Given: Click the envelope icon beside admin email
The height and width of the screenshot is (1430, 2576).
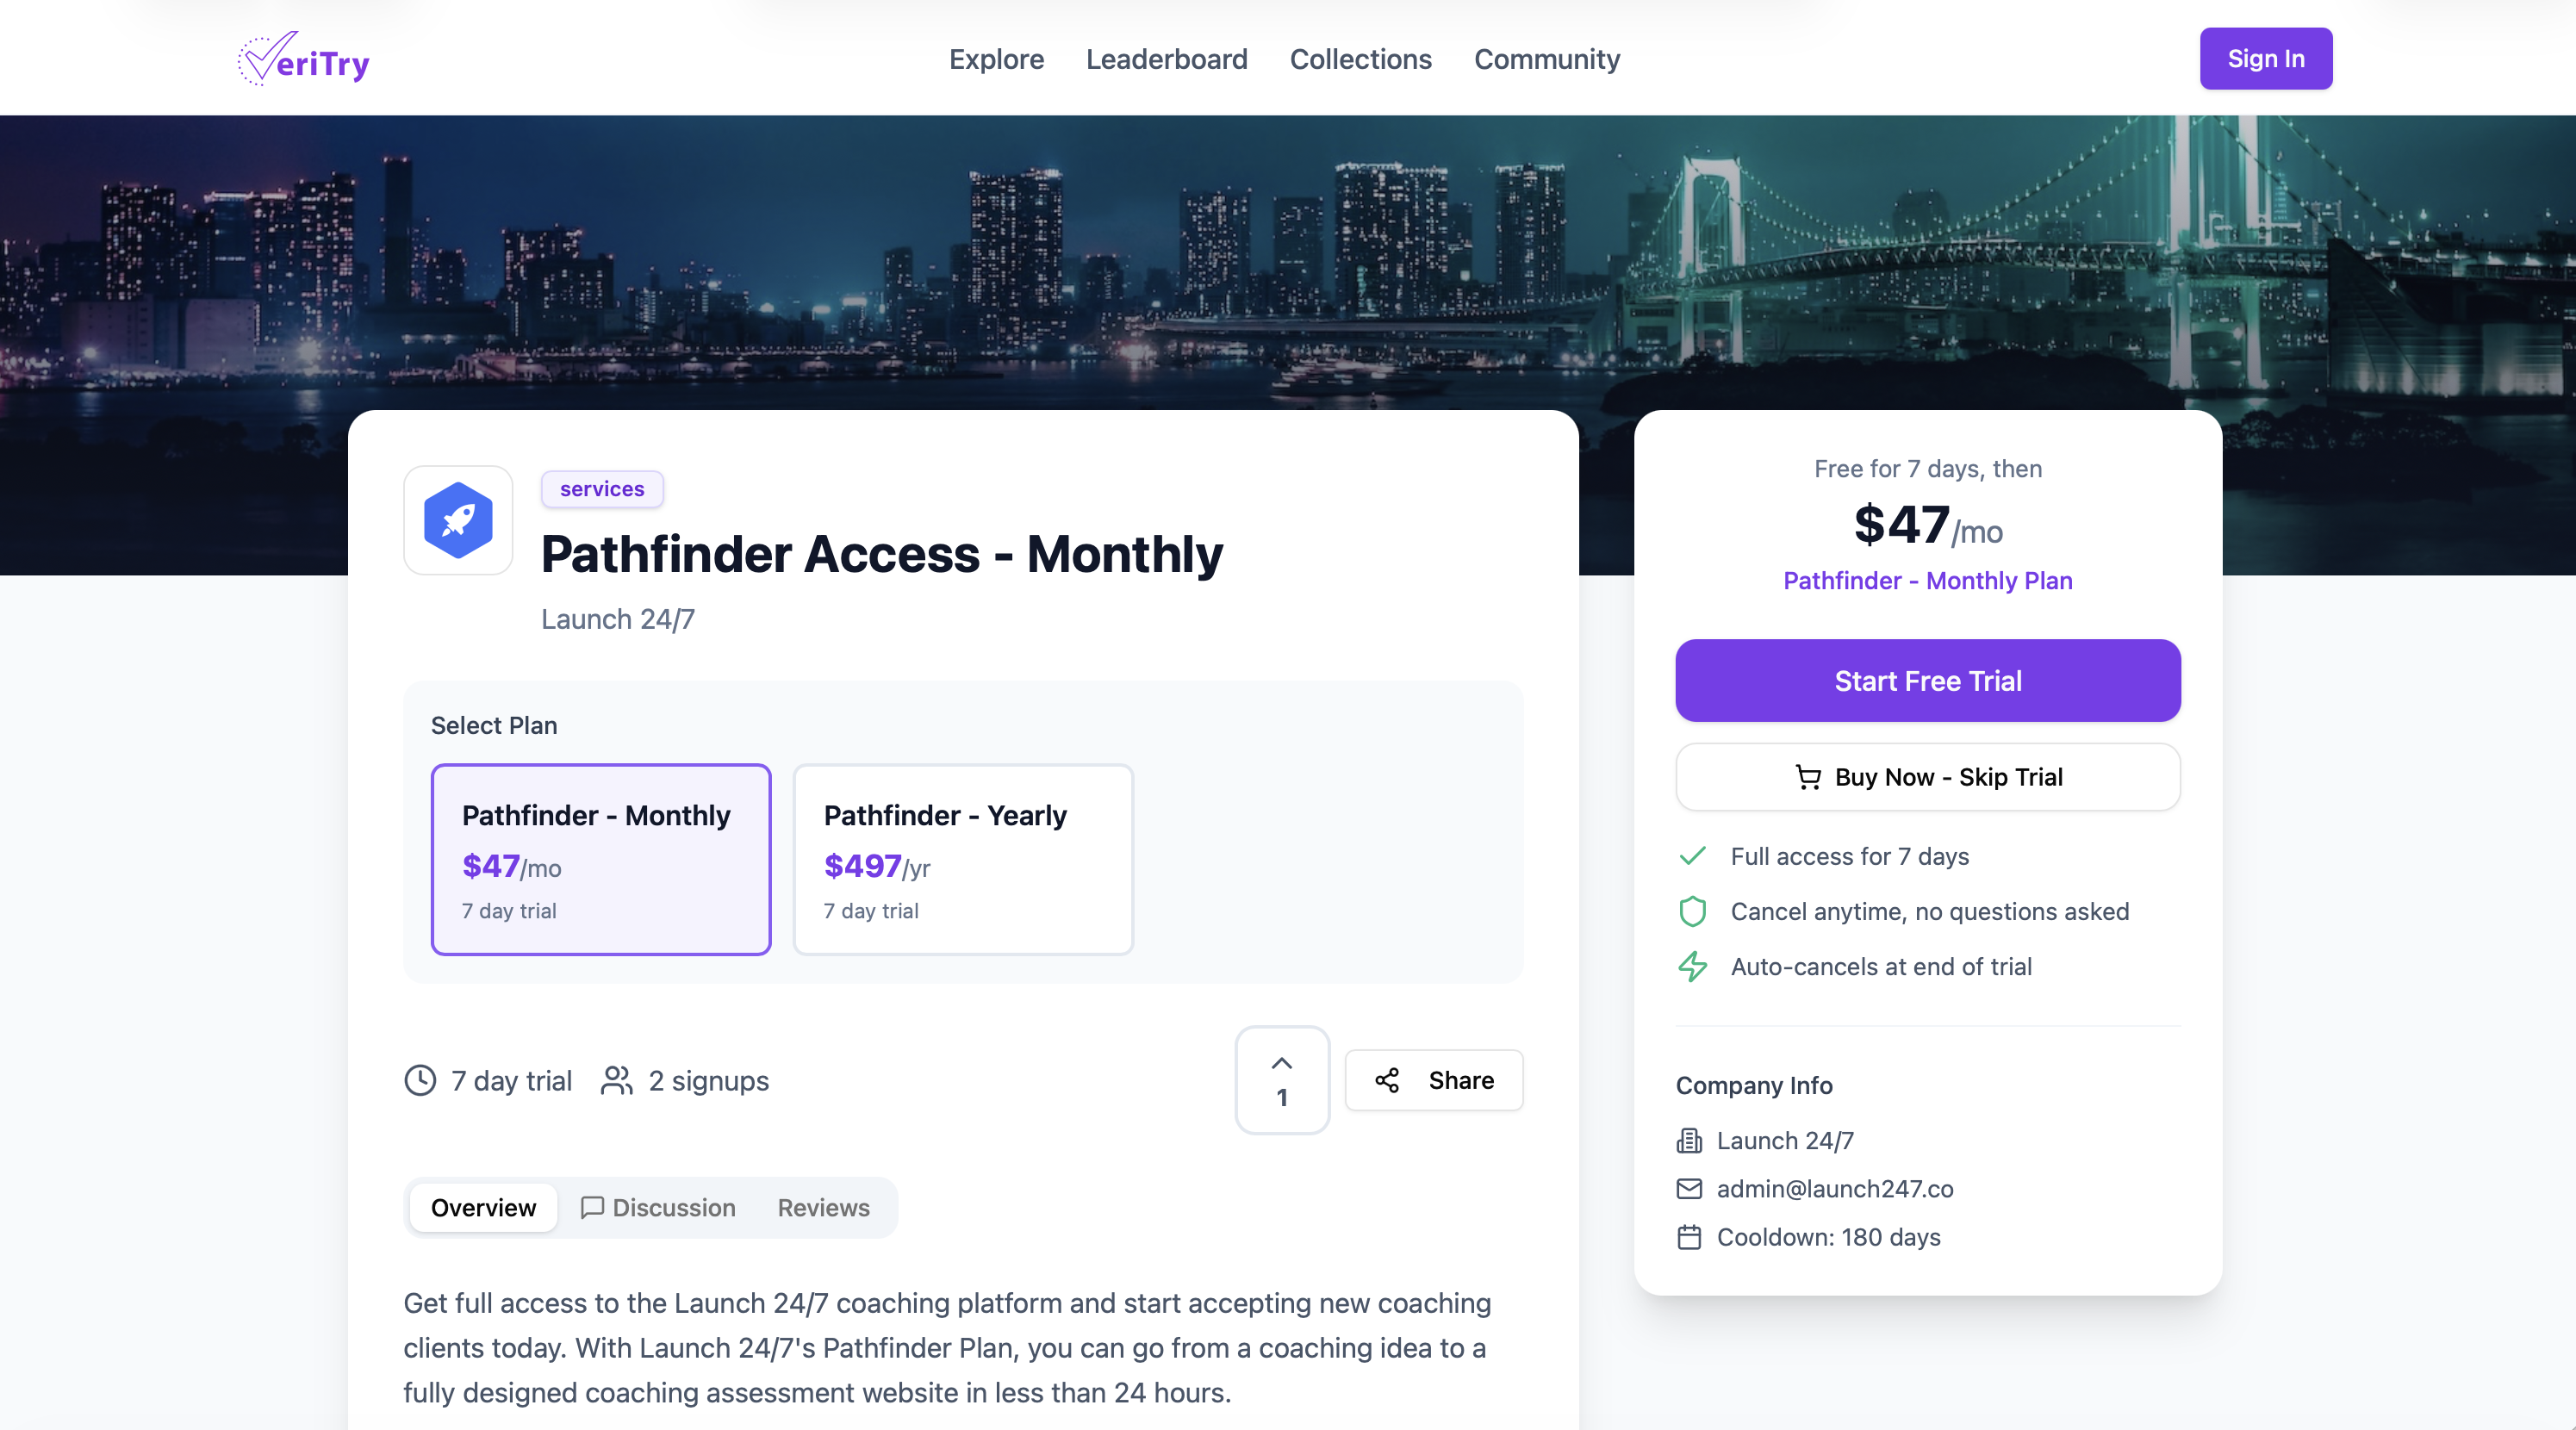Looking at the screenshot, I should [1689, 1189].
